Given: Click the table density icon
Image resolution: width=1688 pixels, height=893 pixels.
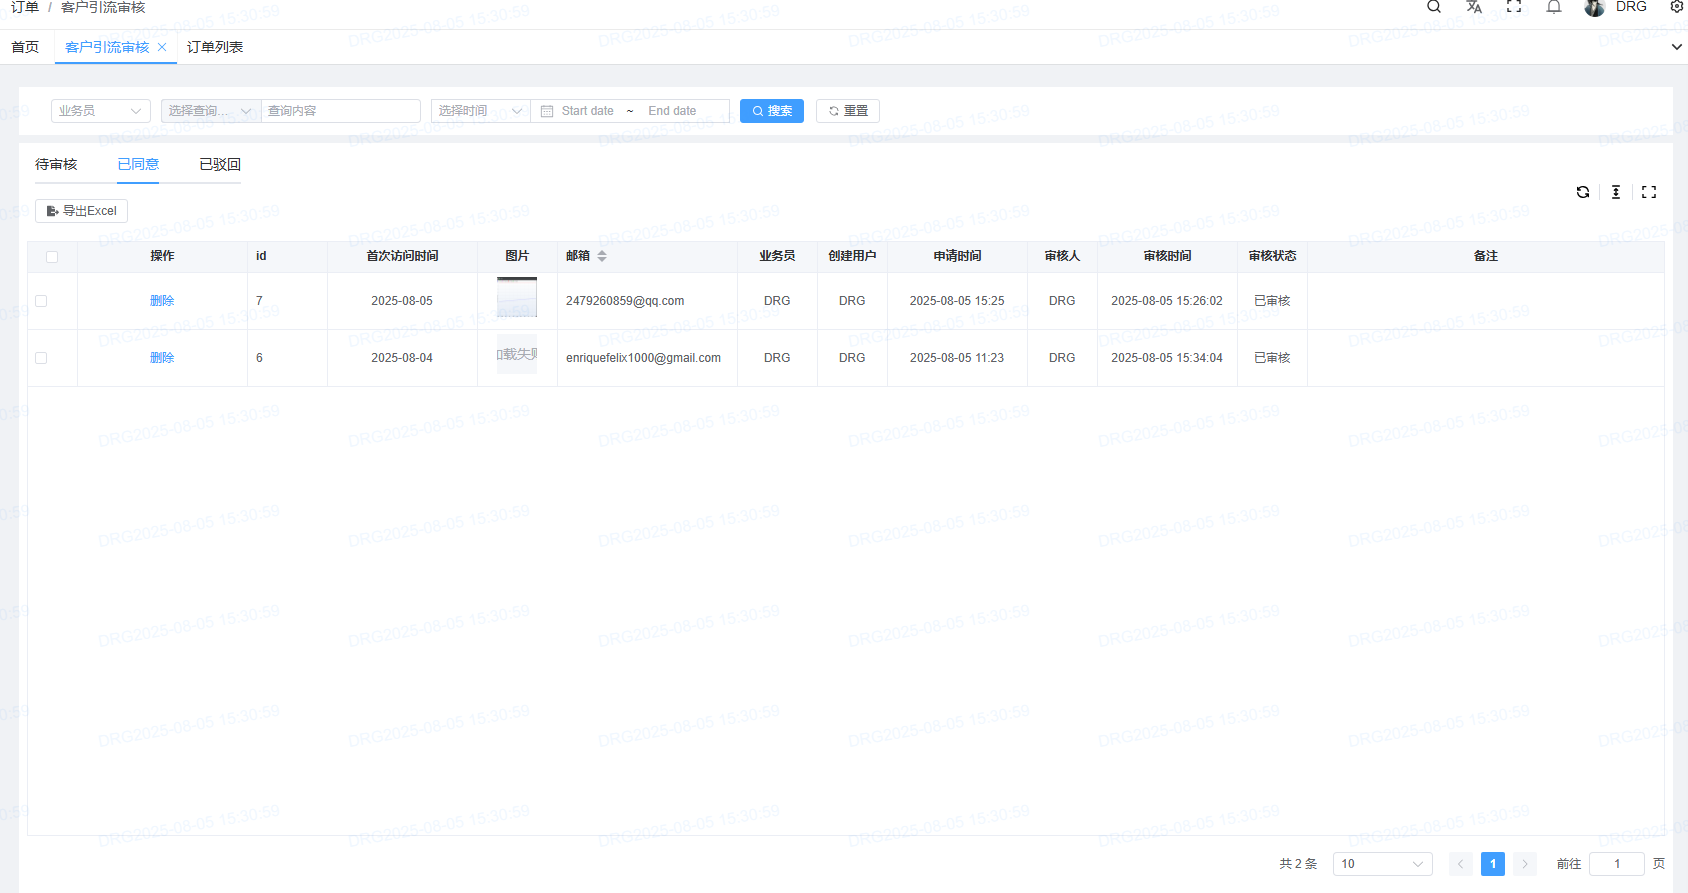Looking at the screenshot, I should coord(1616,192).
